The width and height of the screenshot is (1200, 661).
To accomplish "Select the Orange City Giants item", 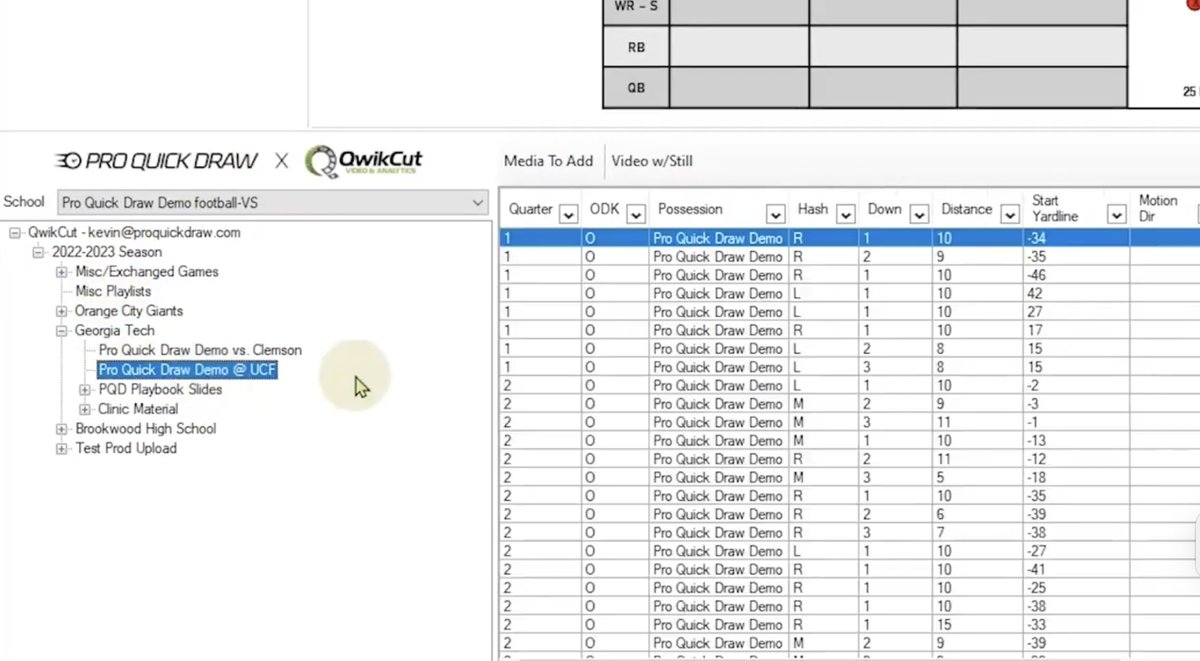I will (129, 311).
